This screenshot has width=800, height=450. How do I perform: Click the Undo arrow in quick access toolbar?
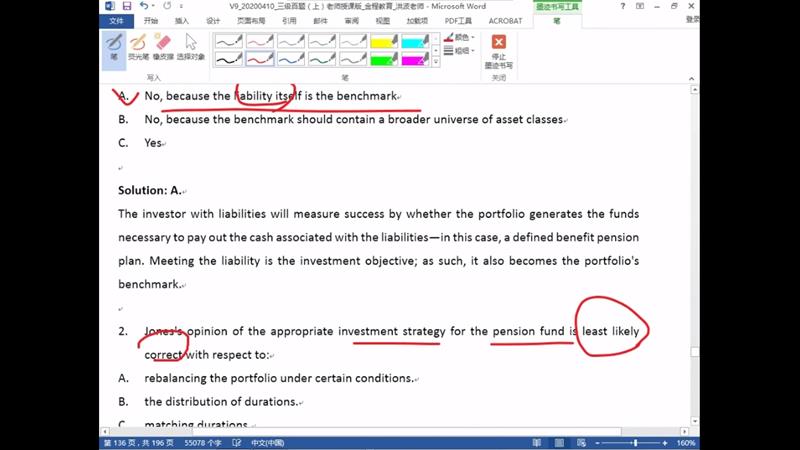click(144, 6)
